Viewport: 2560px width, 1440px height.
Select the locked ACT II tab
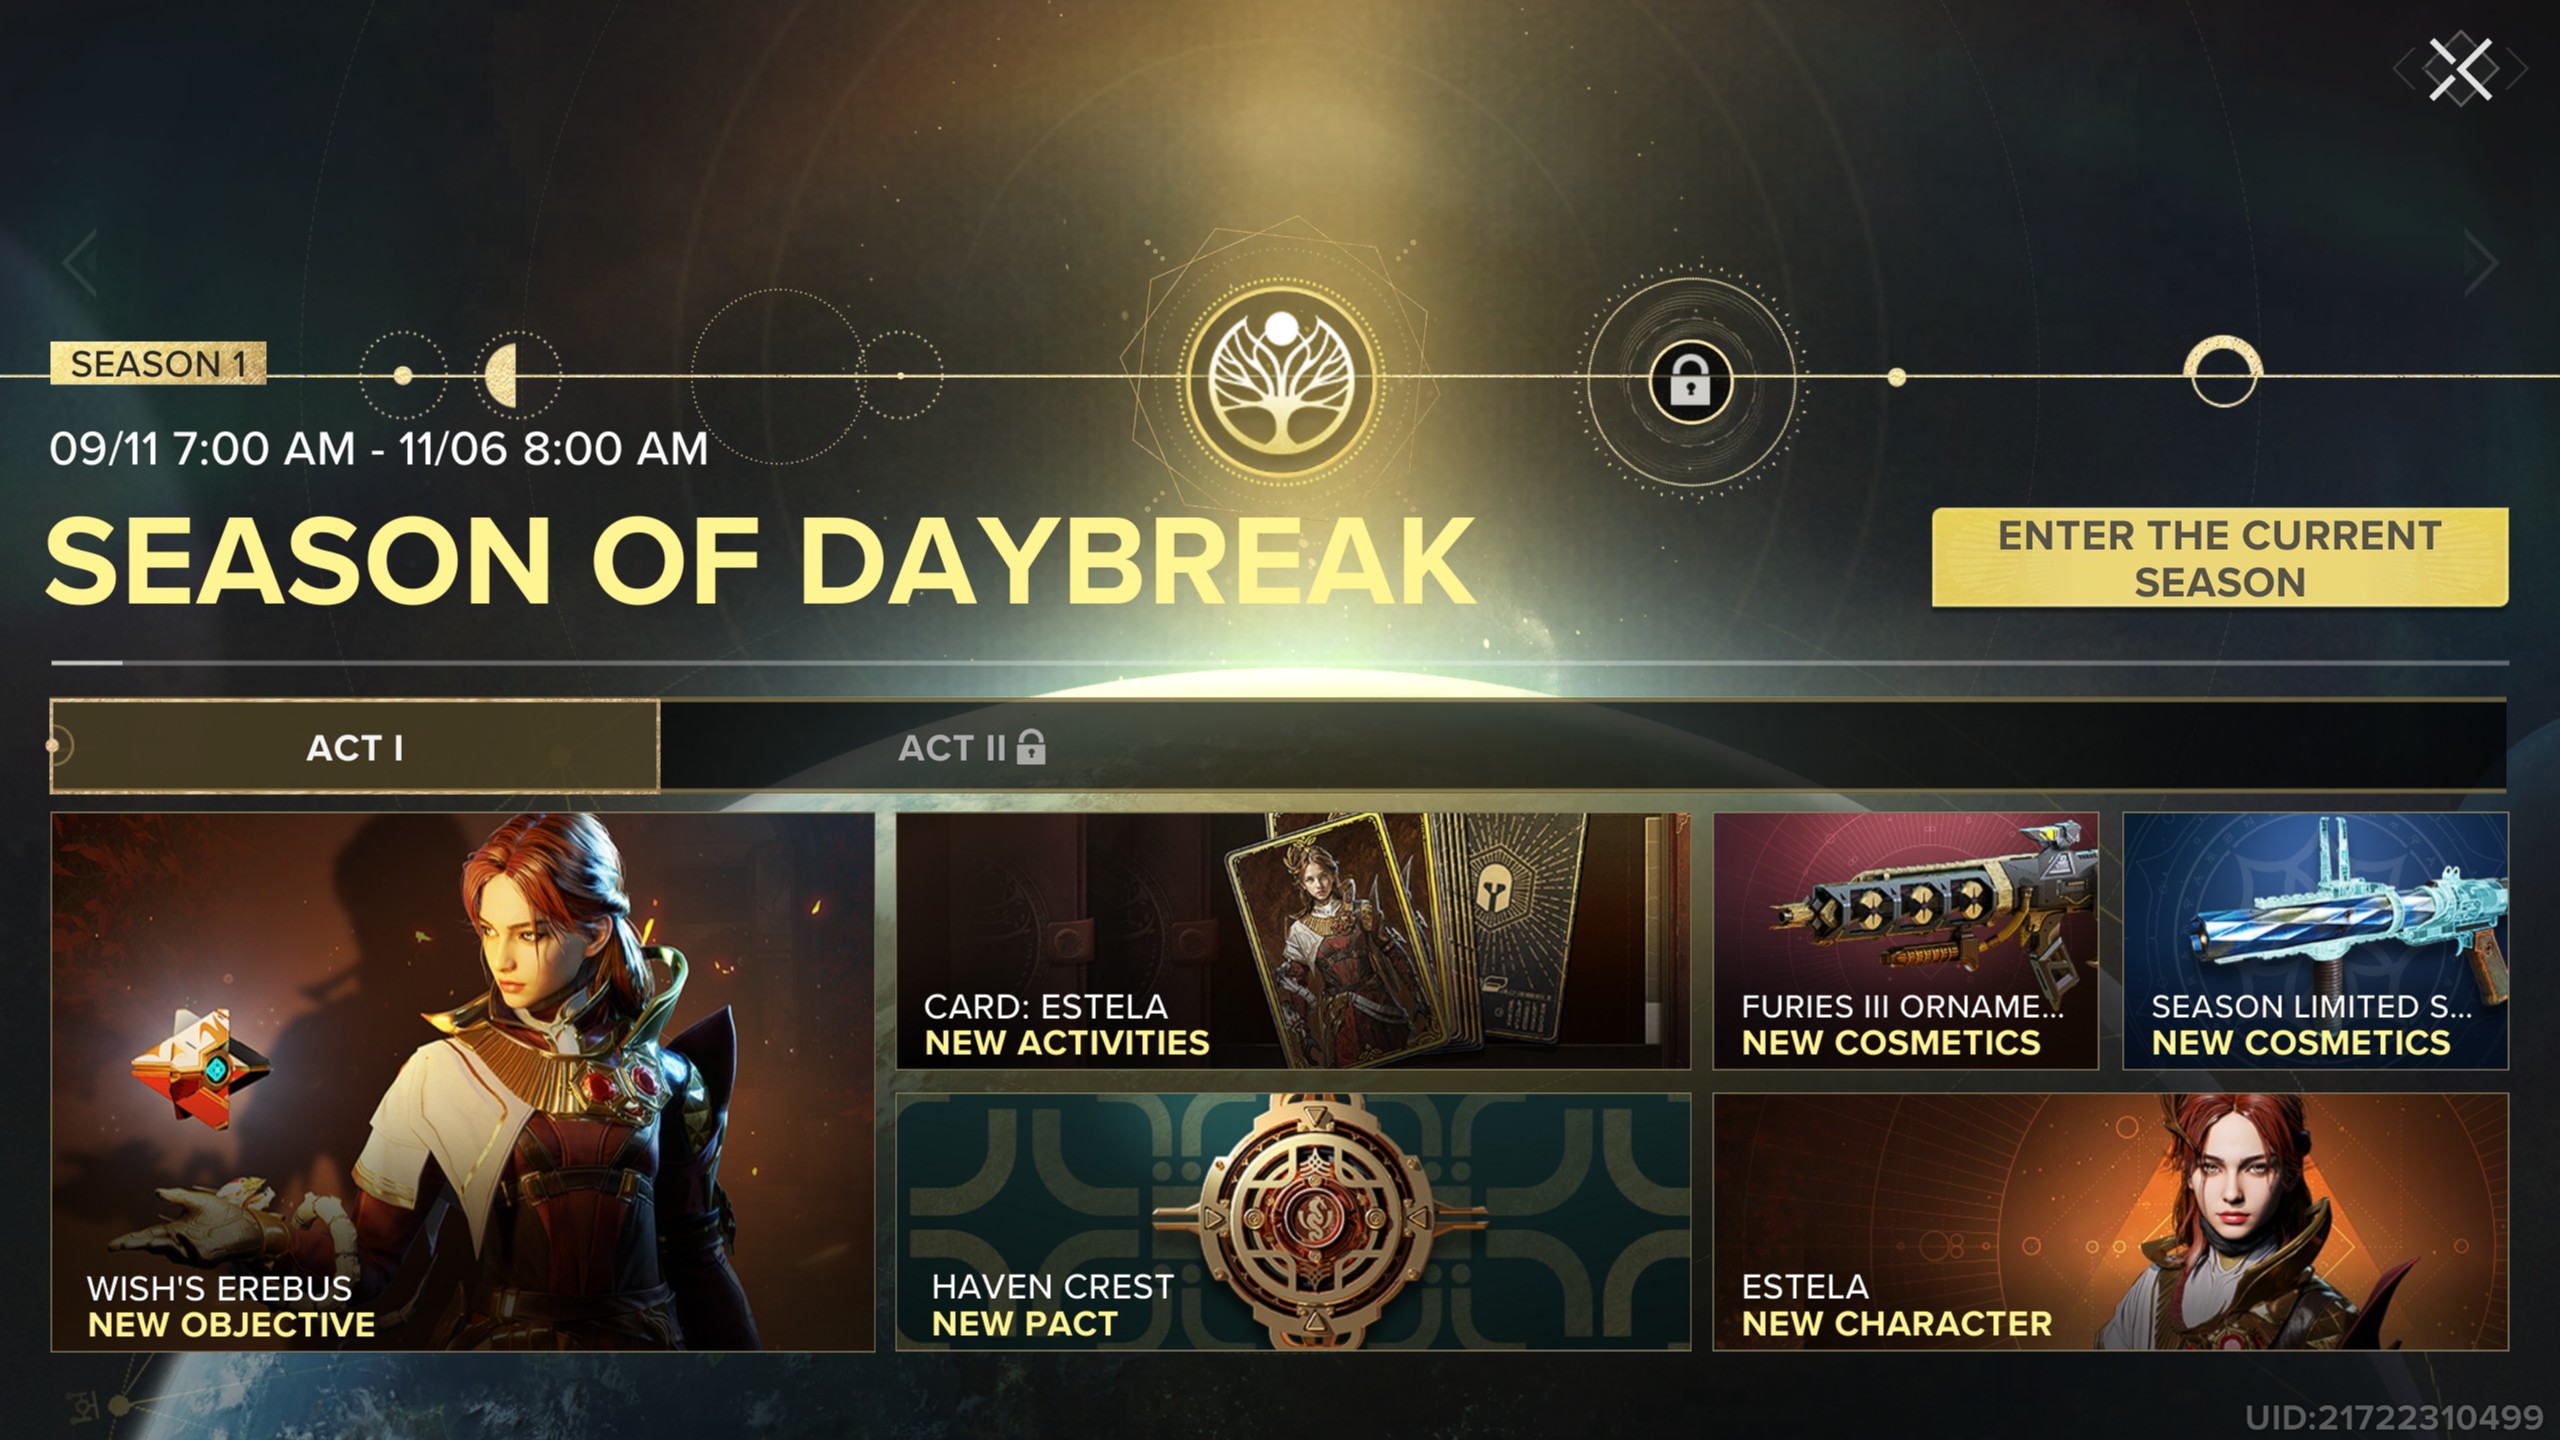(970, 747)
